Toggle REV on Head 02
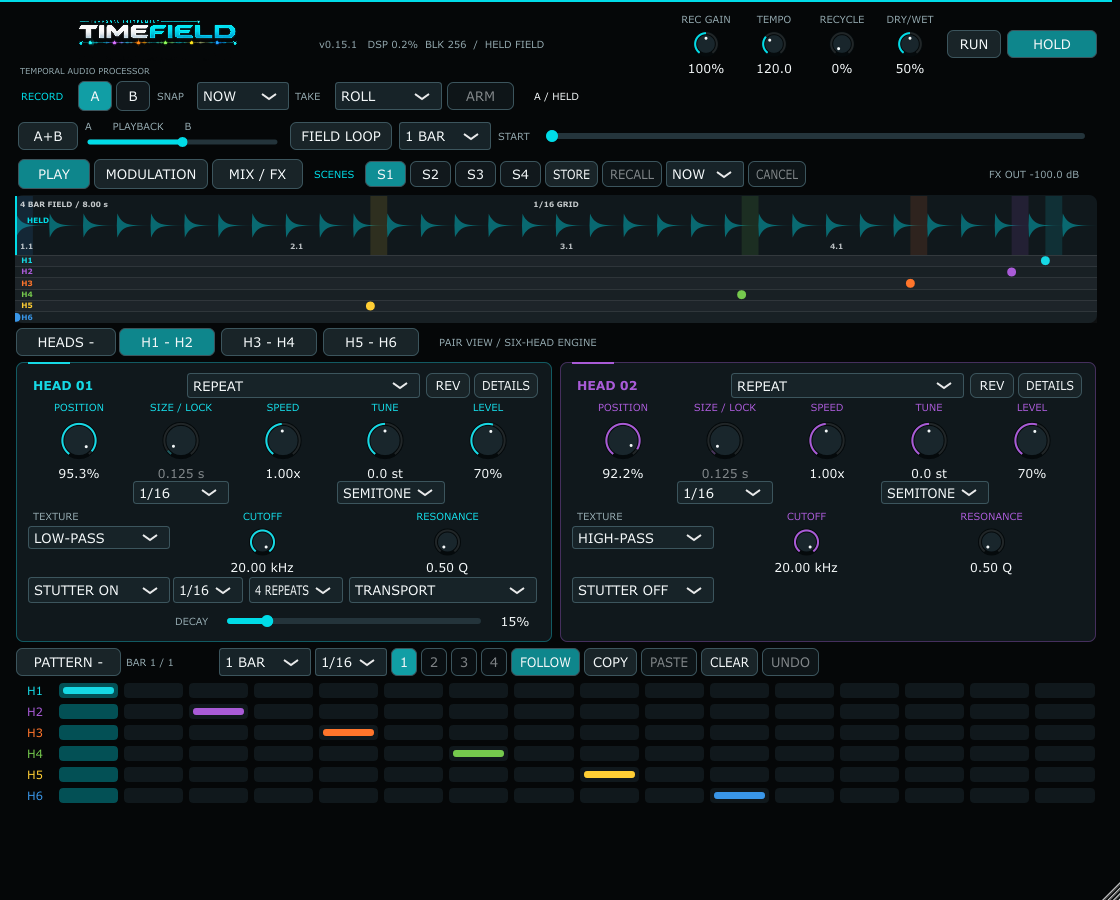 point(992,386)
